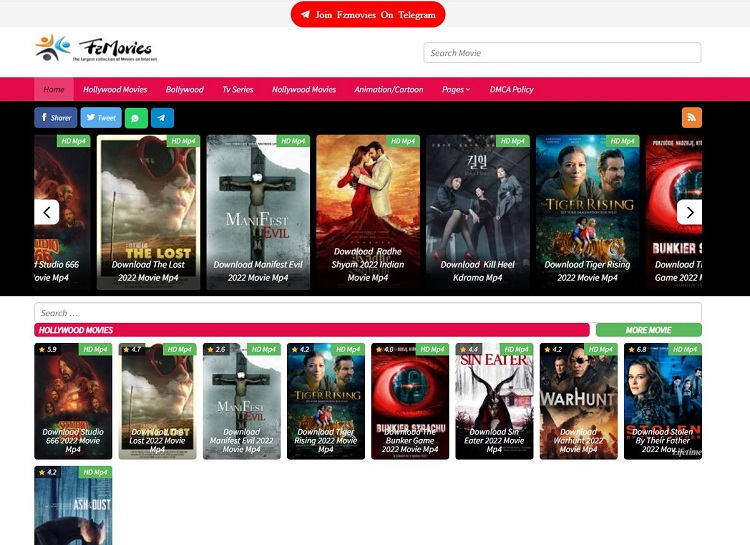The image size is (750, 545).
Task: Open Nollywood Movies menu item
Action: coord(304,89)
